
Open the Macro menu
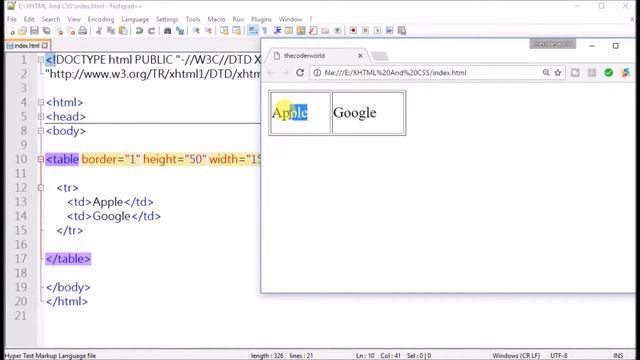coord(216,19)
